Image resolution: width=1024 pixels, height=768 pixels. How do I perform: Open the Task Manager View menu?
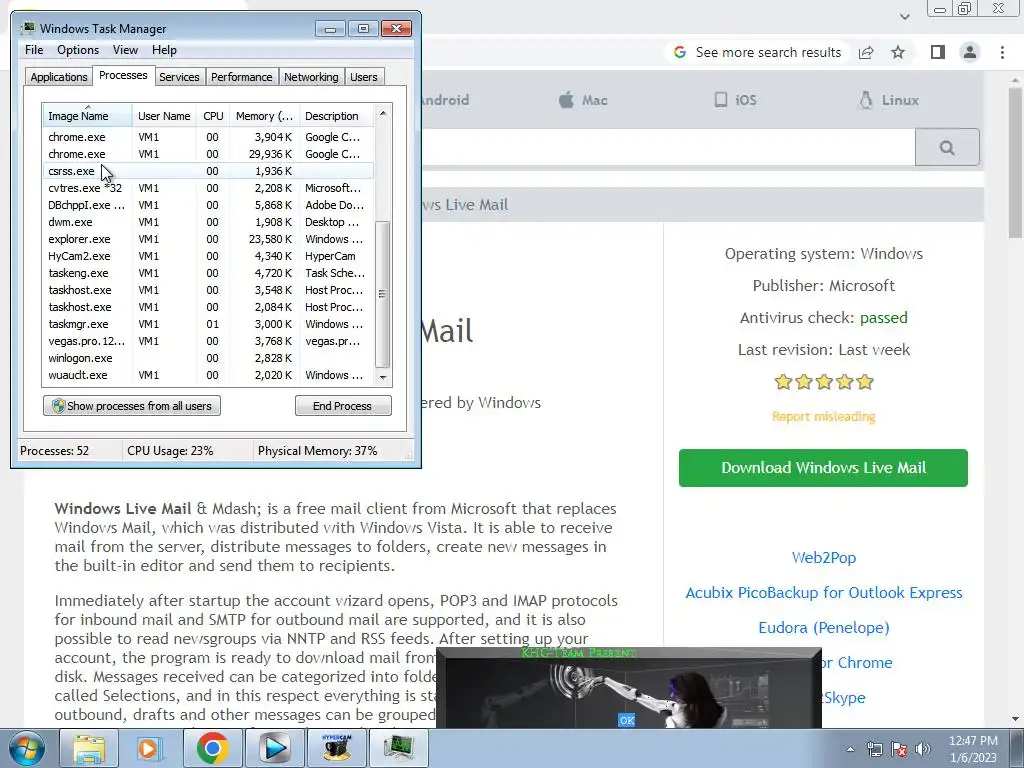coord(125,50)
